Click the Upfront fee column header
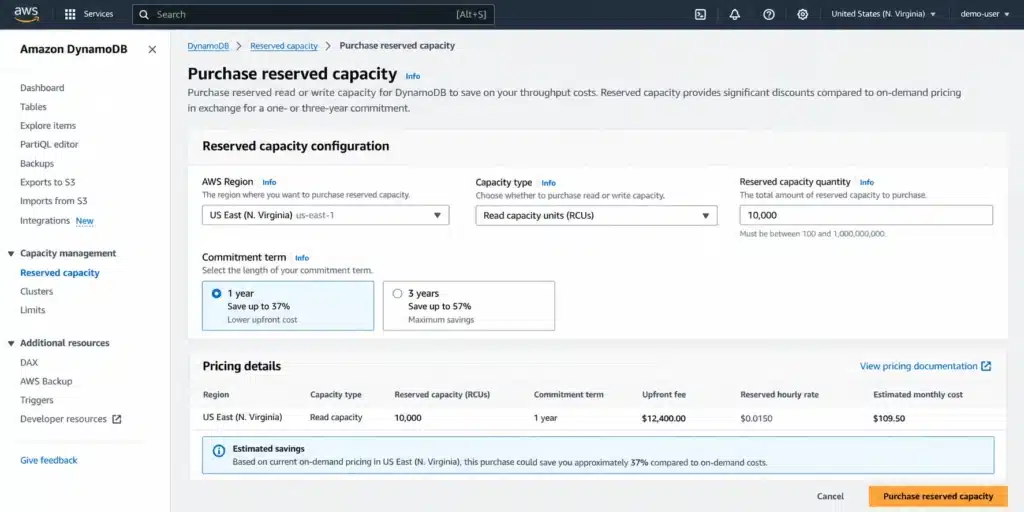This screenshot has height=512, width=1024. [664, 395]
